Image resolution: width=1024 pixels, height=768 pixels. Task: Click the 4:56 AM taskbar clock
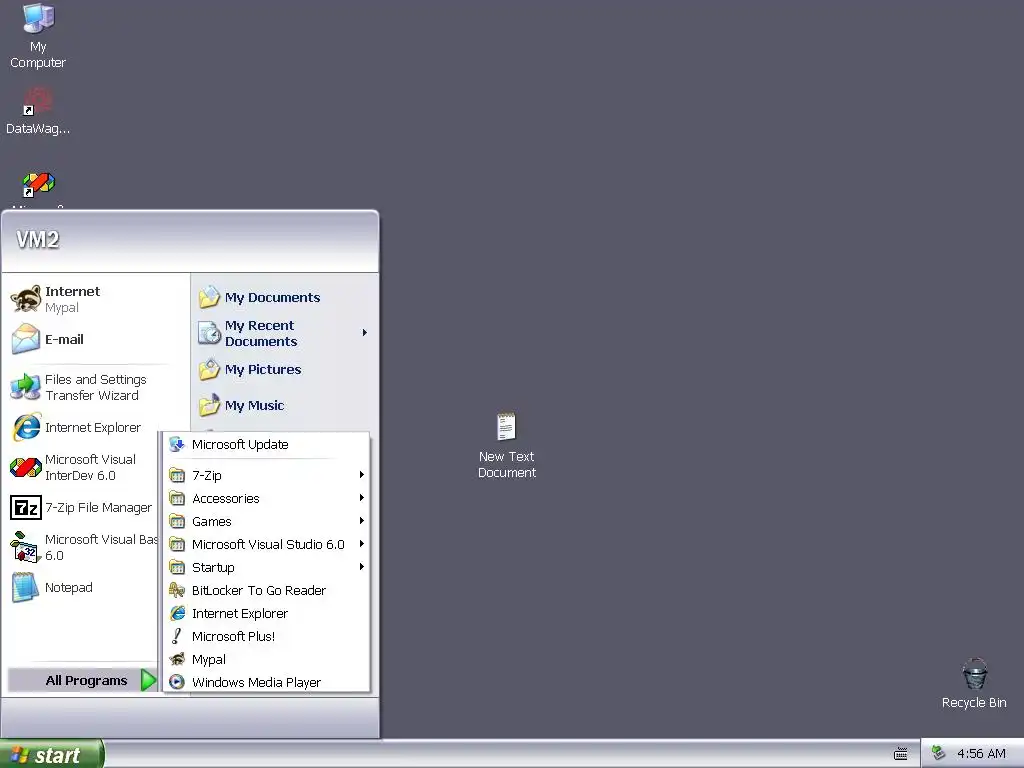[x=981, y=754]
